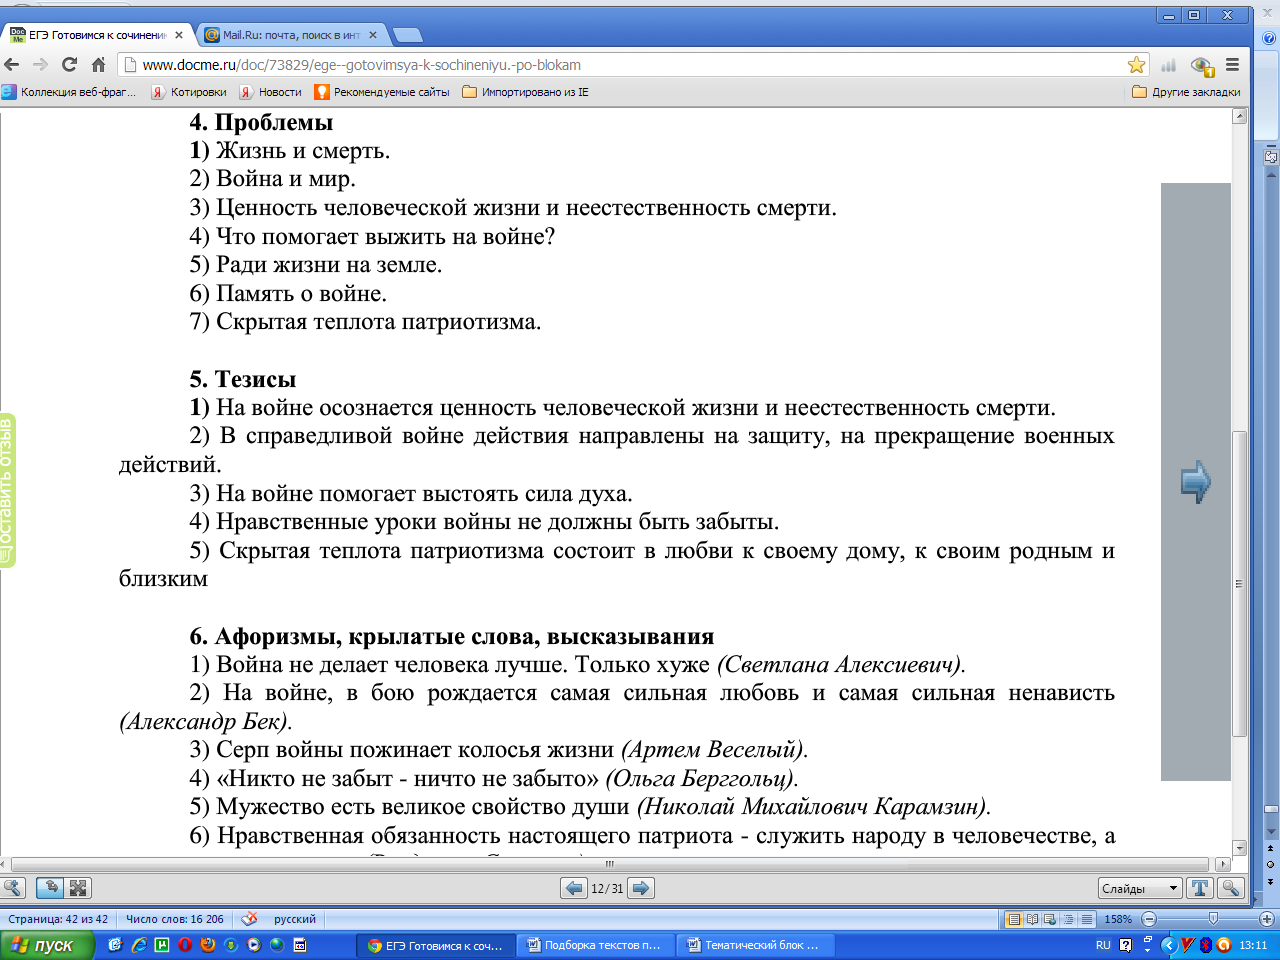The height and width of the screenshot is (960, 1280).
Task: Click the Internet Explorer quick launch icon
Action: [x=139, y=945]
